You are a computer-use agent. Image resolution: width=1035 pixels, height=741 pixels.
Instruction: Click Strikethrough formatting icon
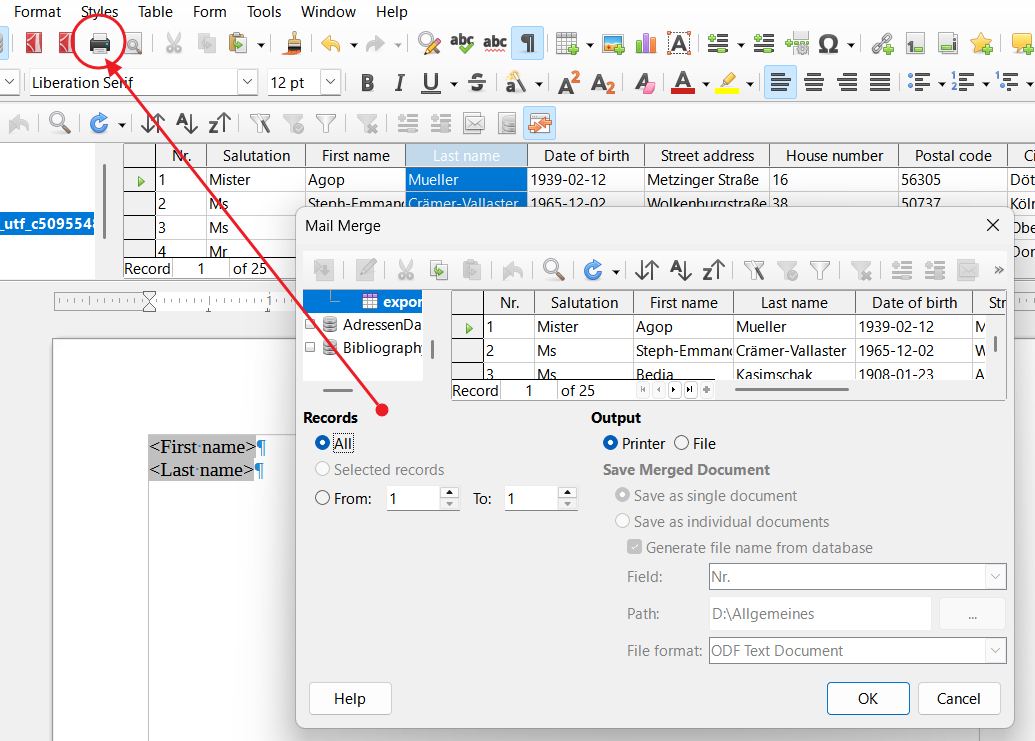pos(477,82)
